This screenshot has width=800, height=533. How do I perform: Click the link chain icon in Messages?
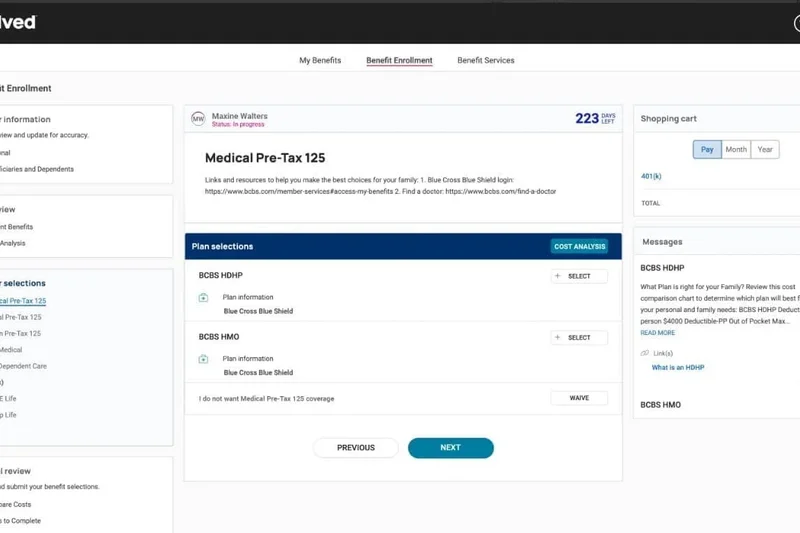[645, 353]
